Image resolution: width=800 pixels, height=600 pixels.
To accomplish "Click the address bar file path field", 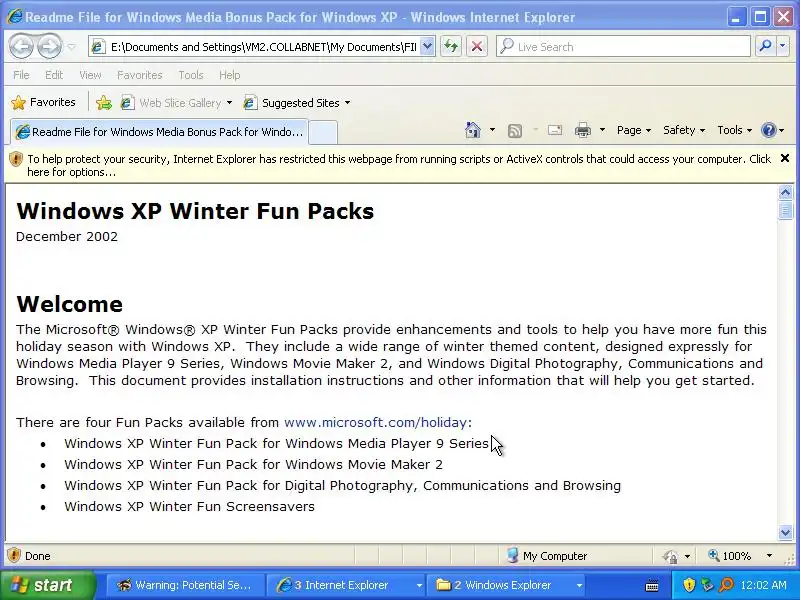I will coord(263,47).
